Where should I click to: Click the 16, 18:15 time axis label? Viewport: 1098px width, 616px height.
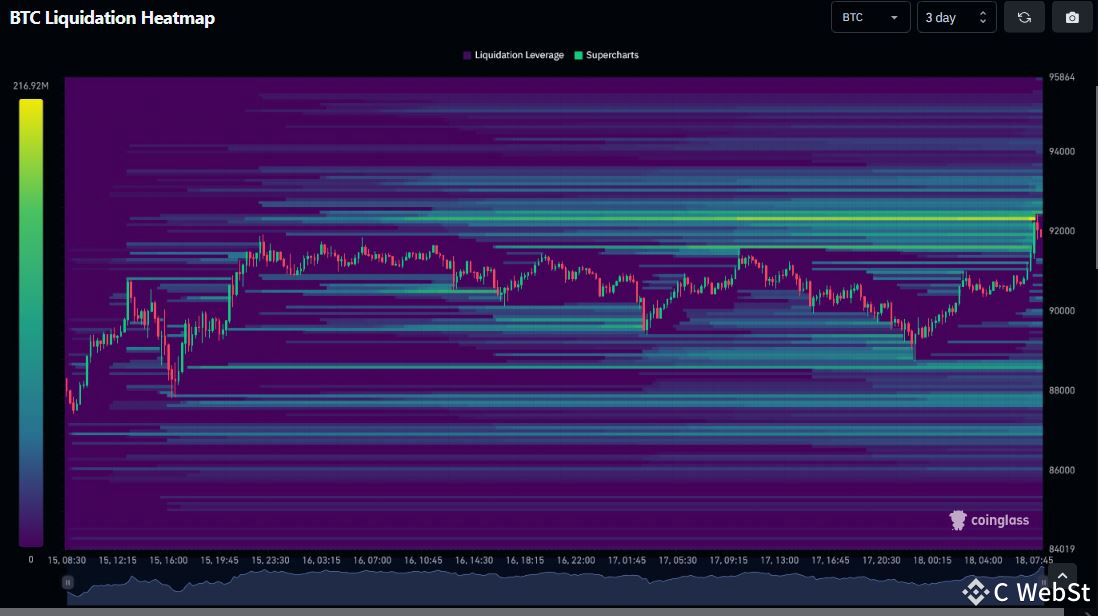[x=524, y=561]
